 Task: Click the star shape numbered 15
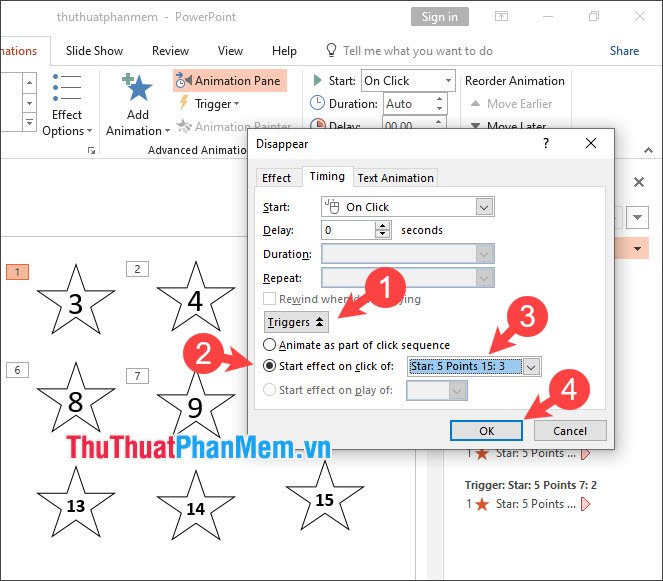pos(324,498)
